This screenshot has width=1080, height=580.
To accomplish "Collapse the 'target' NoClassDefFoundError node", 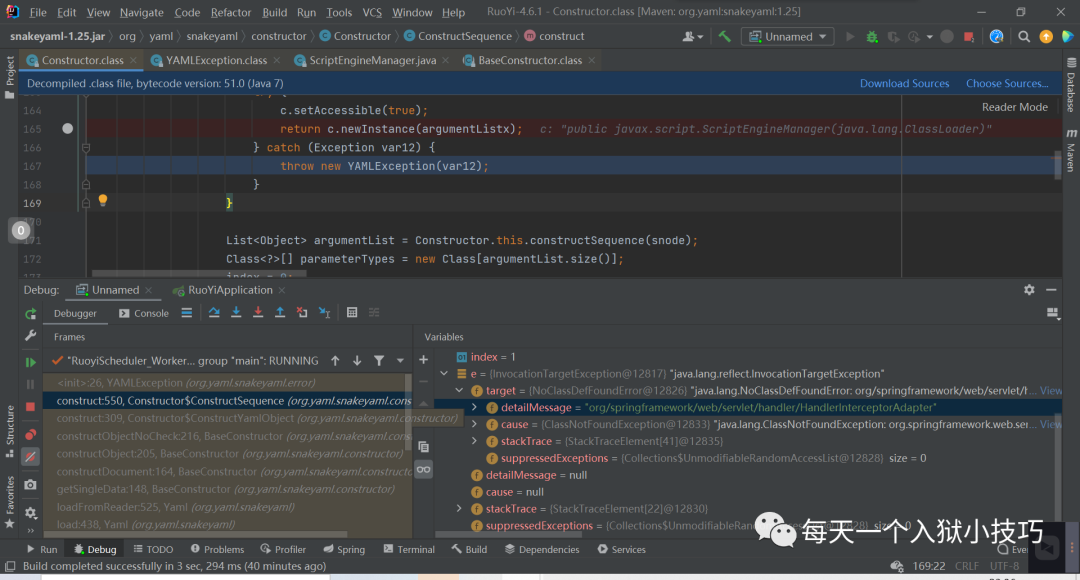I will (459, 391).
